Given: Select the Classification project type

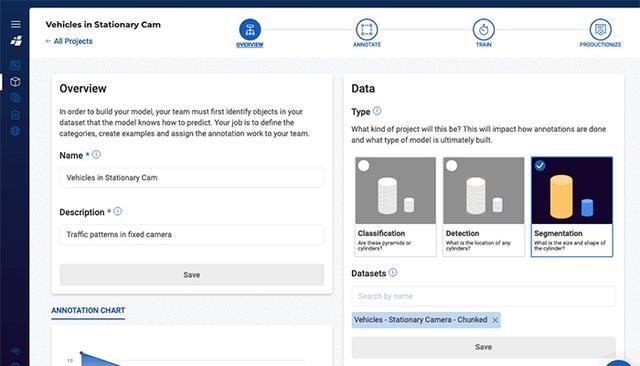Looking at the screenshot, I should click(x=395, y=206).
